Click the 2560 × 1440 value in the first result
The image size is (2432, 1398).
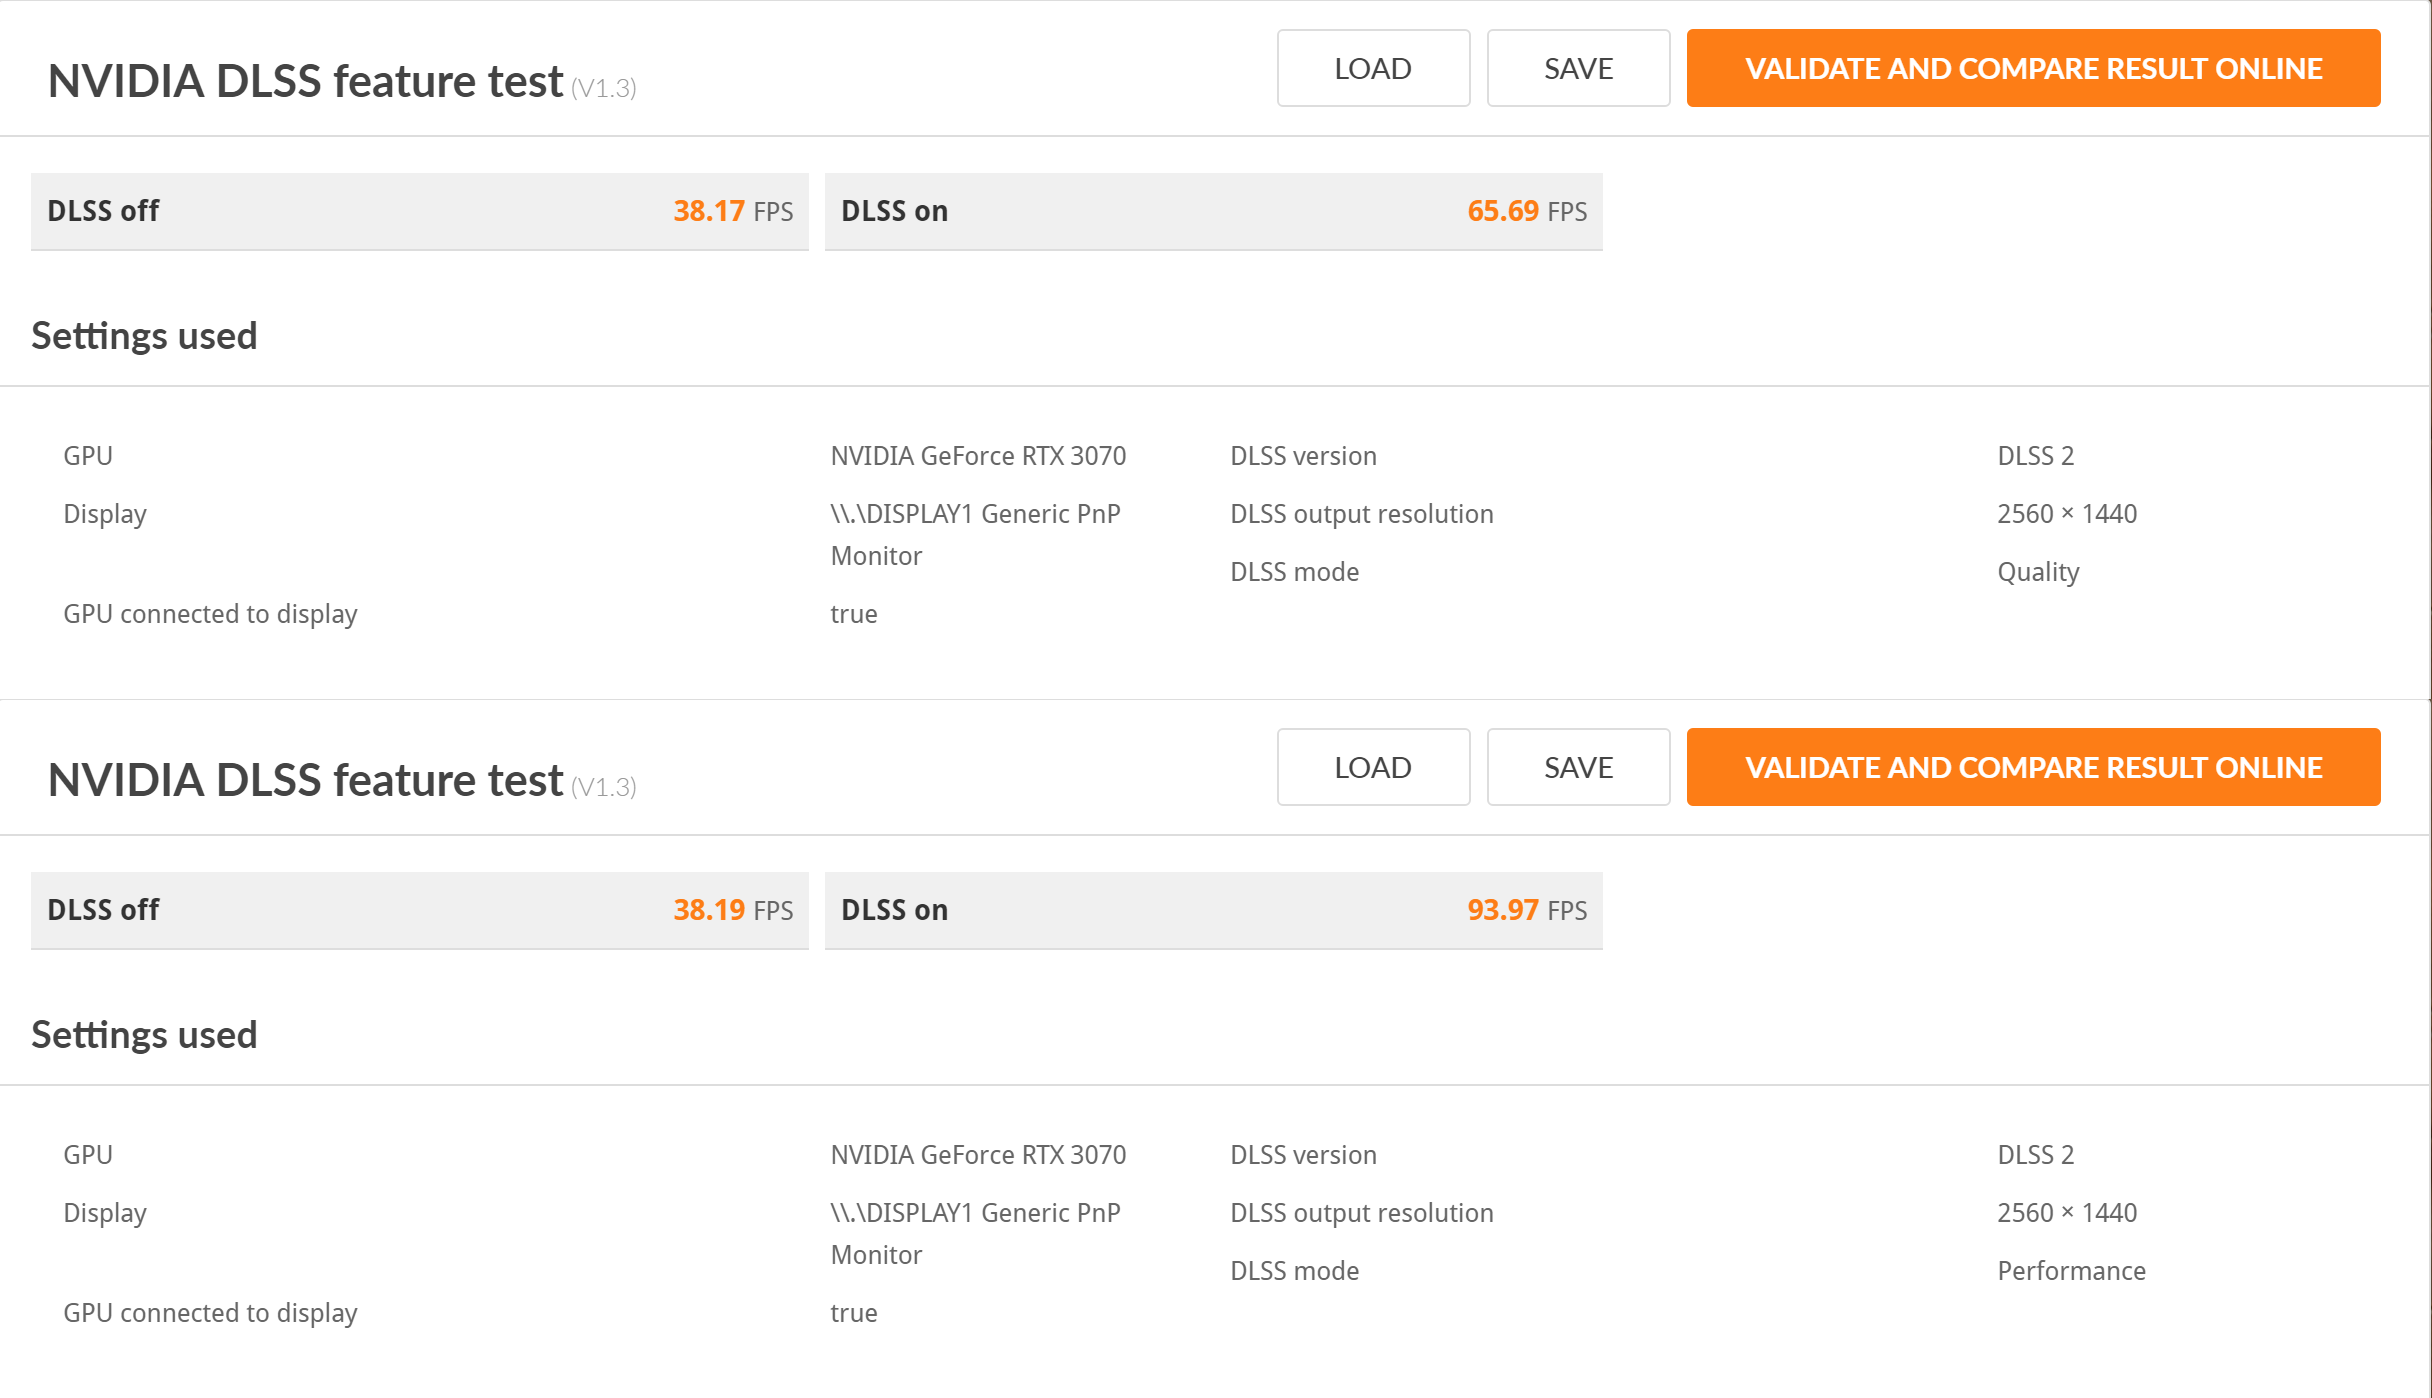2067,514
